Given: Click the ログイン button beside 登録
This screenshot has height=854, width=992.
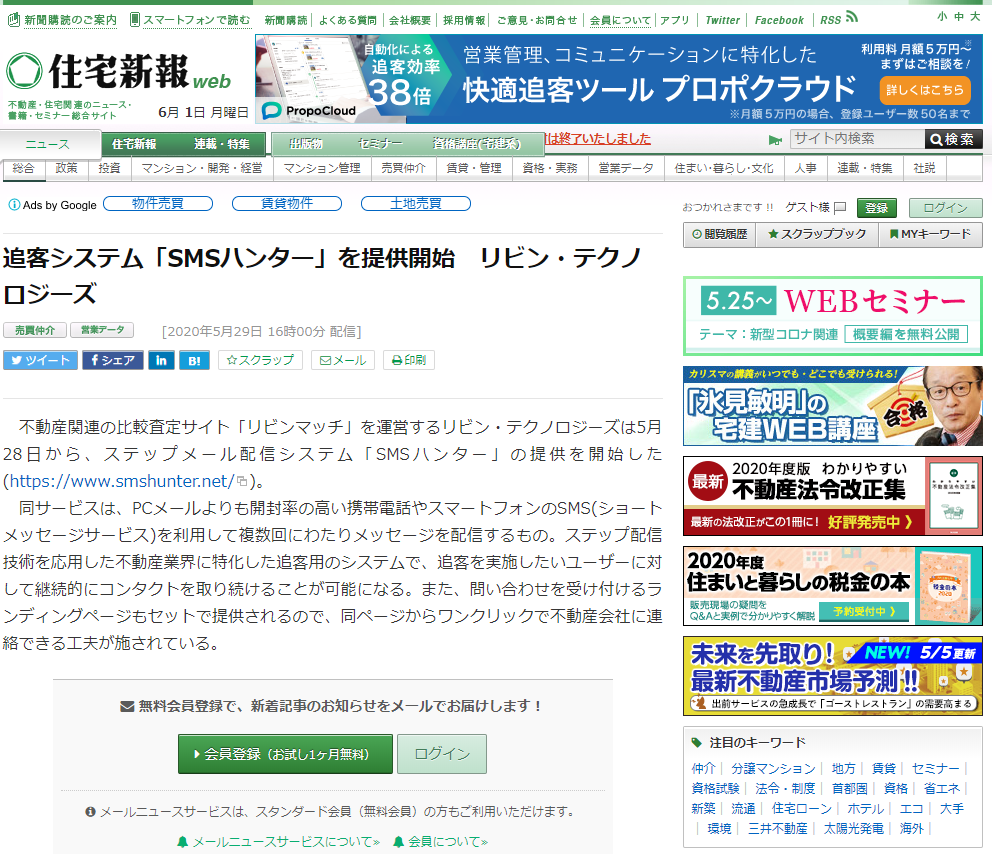Looking at the screenshot, I should coord(945,207).
